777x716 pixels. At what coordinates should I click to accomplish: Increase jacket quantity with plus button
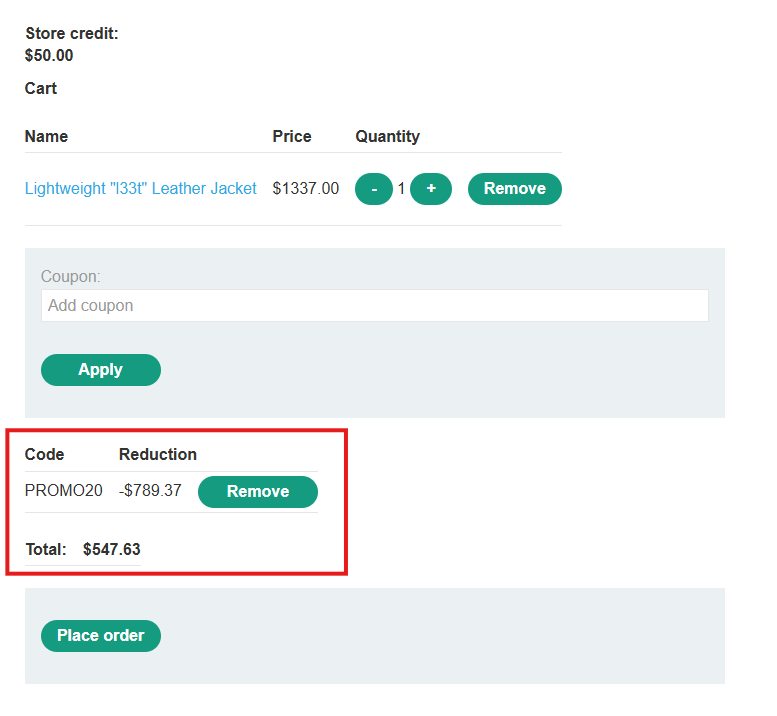(x=431, y=189)
